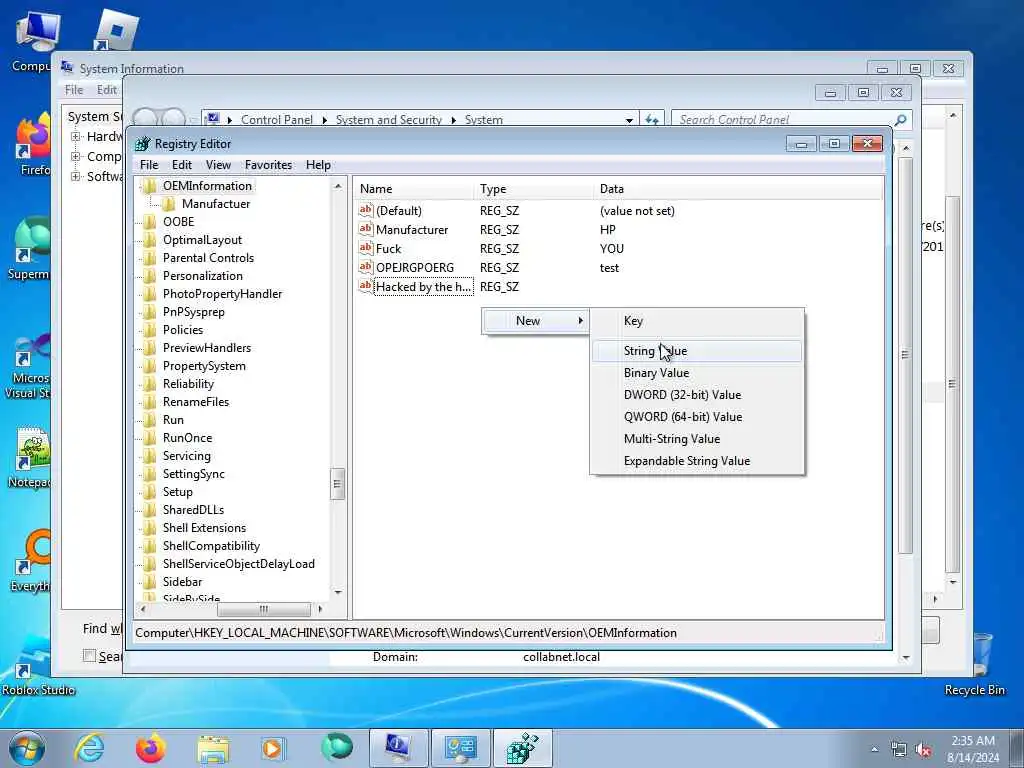Viewport: 1024px width, 768px height.
Task: Click the System and Security breadcrumb
Action: (389, 120)
